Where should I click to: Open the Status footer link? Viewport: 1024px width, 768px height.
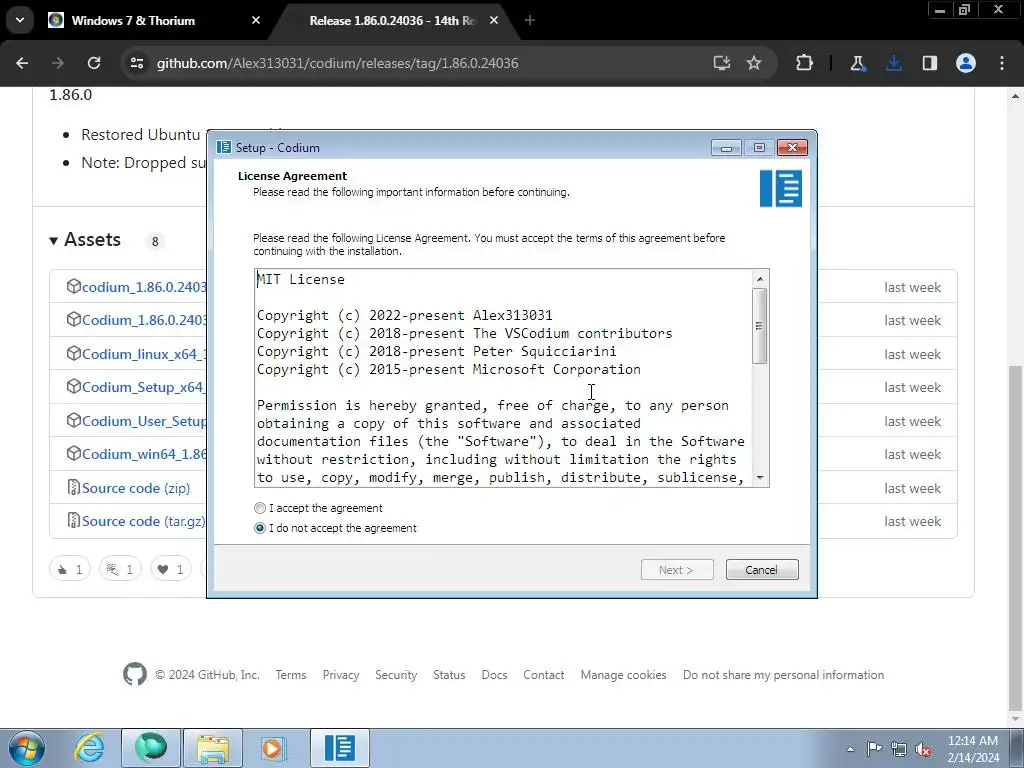[449, 675]
